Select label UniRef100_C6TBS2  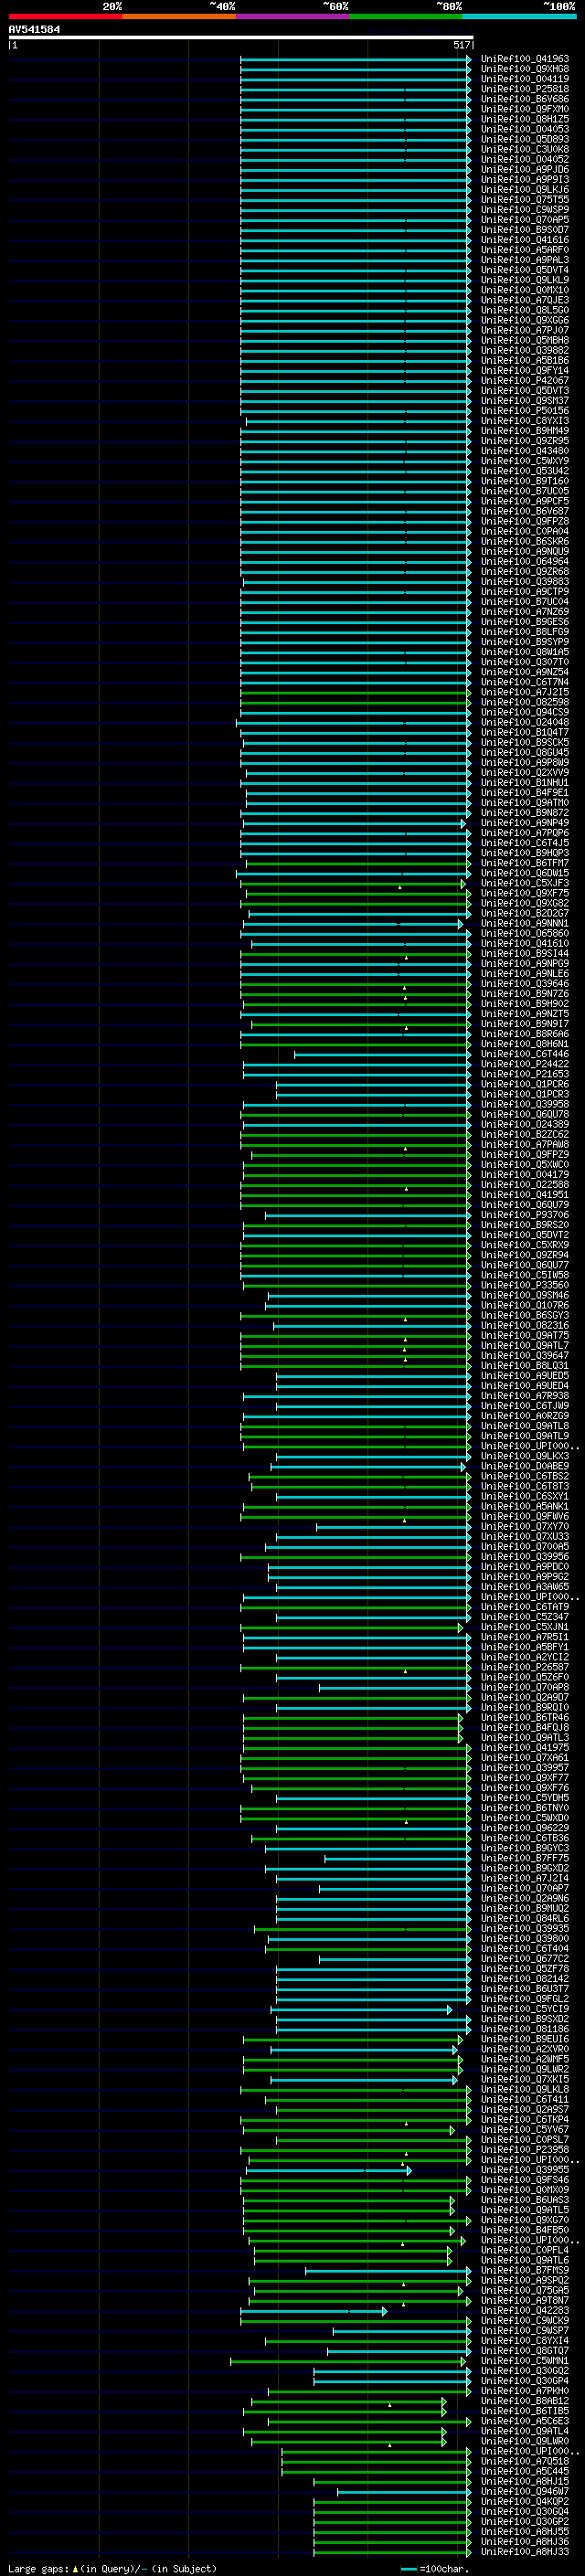525,1476
